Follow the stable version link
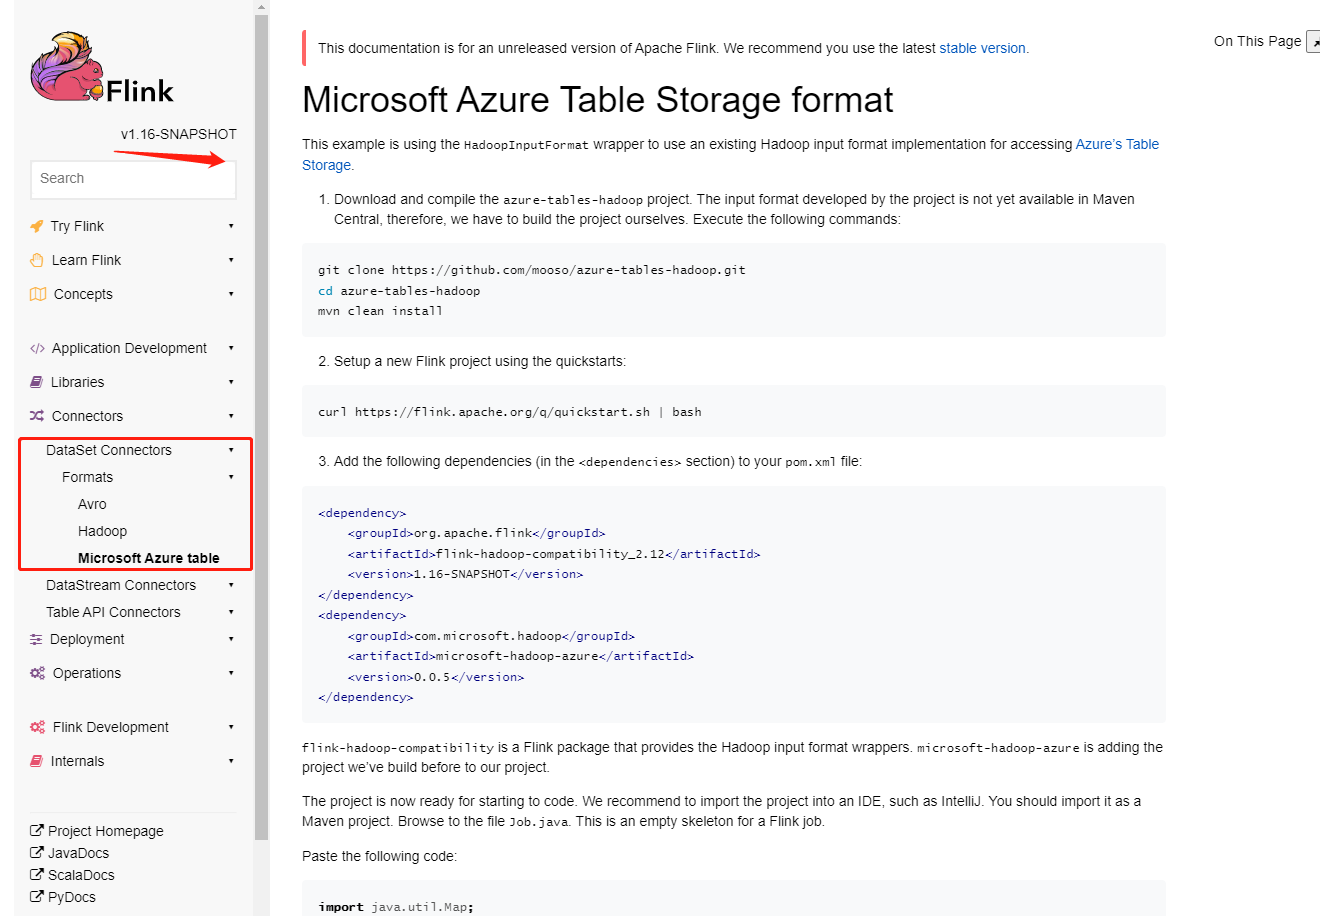The height and width of the screenshot is (916, 1320). 982,48
